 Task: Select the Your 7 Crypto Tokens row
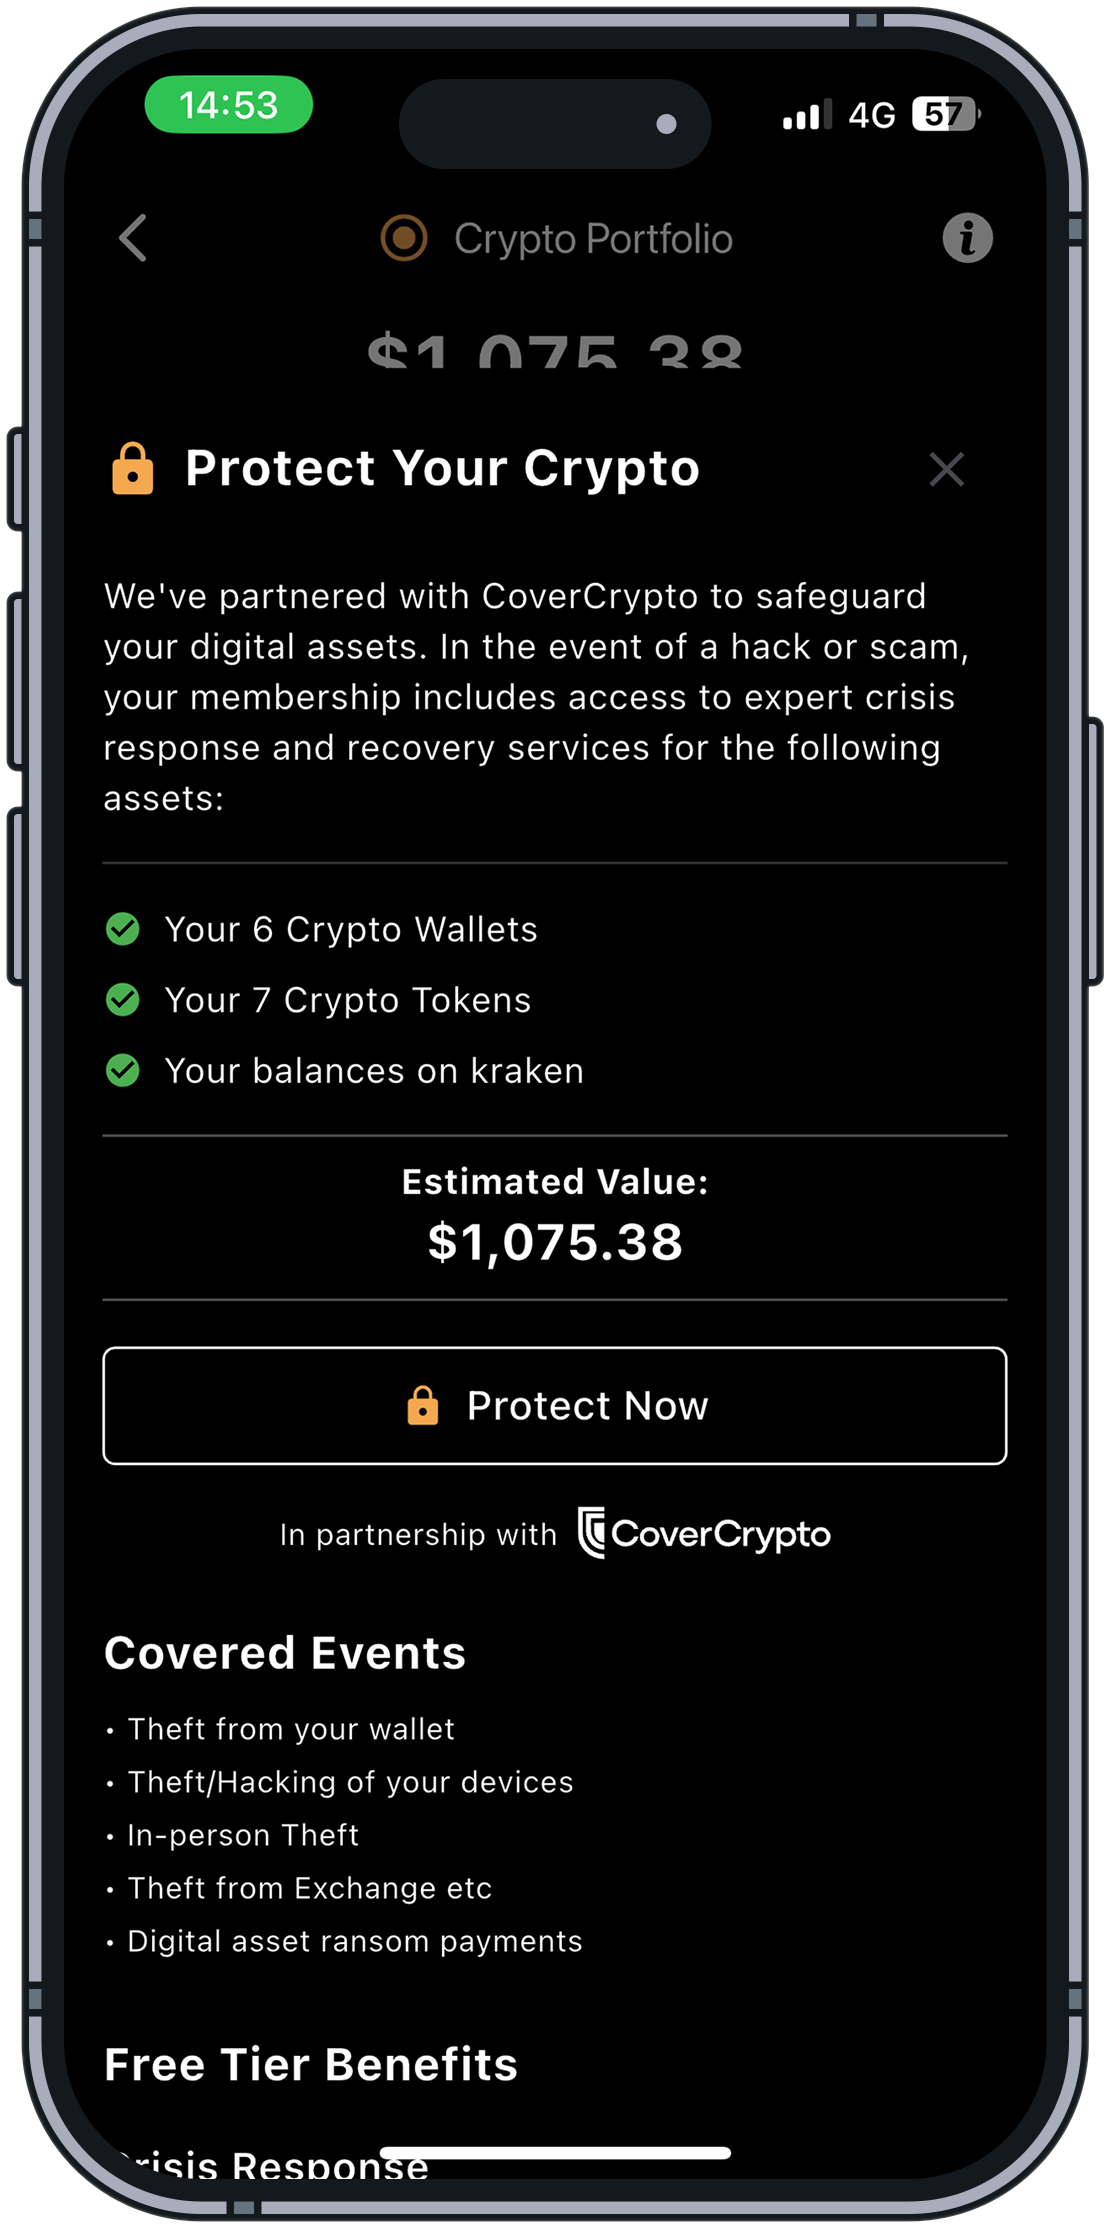348,1000
